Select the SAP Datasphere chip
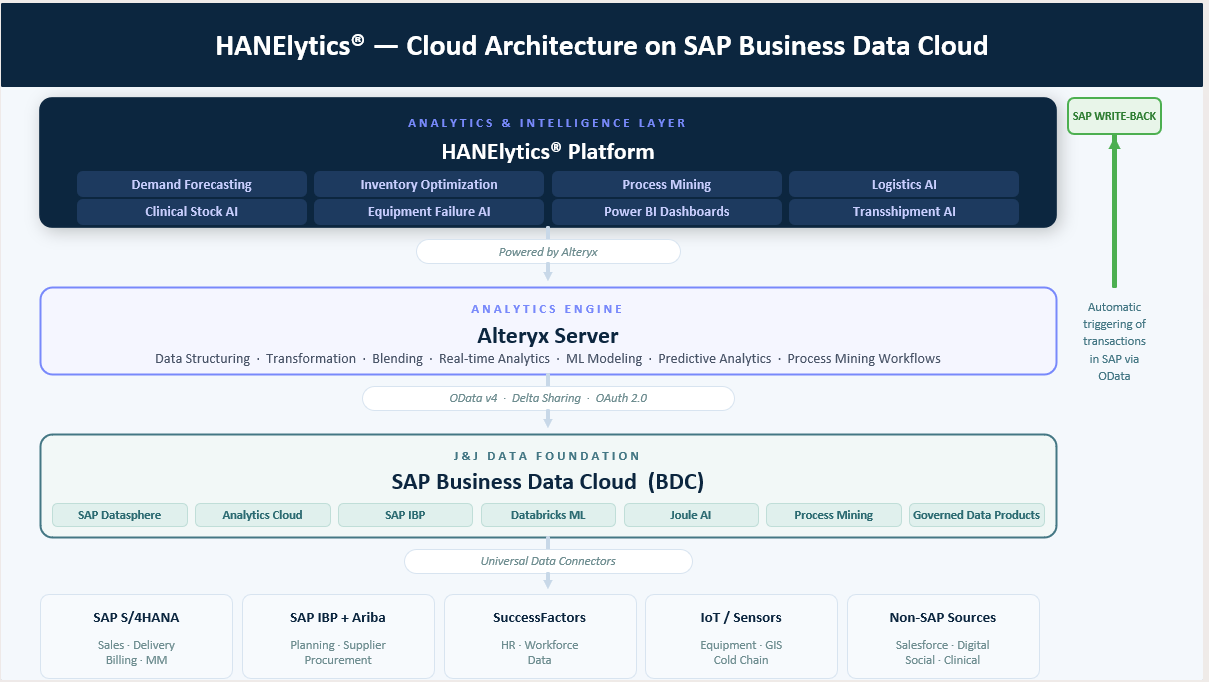1209x682 pixels. coord(119,515)
